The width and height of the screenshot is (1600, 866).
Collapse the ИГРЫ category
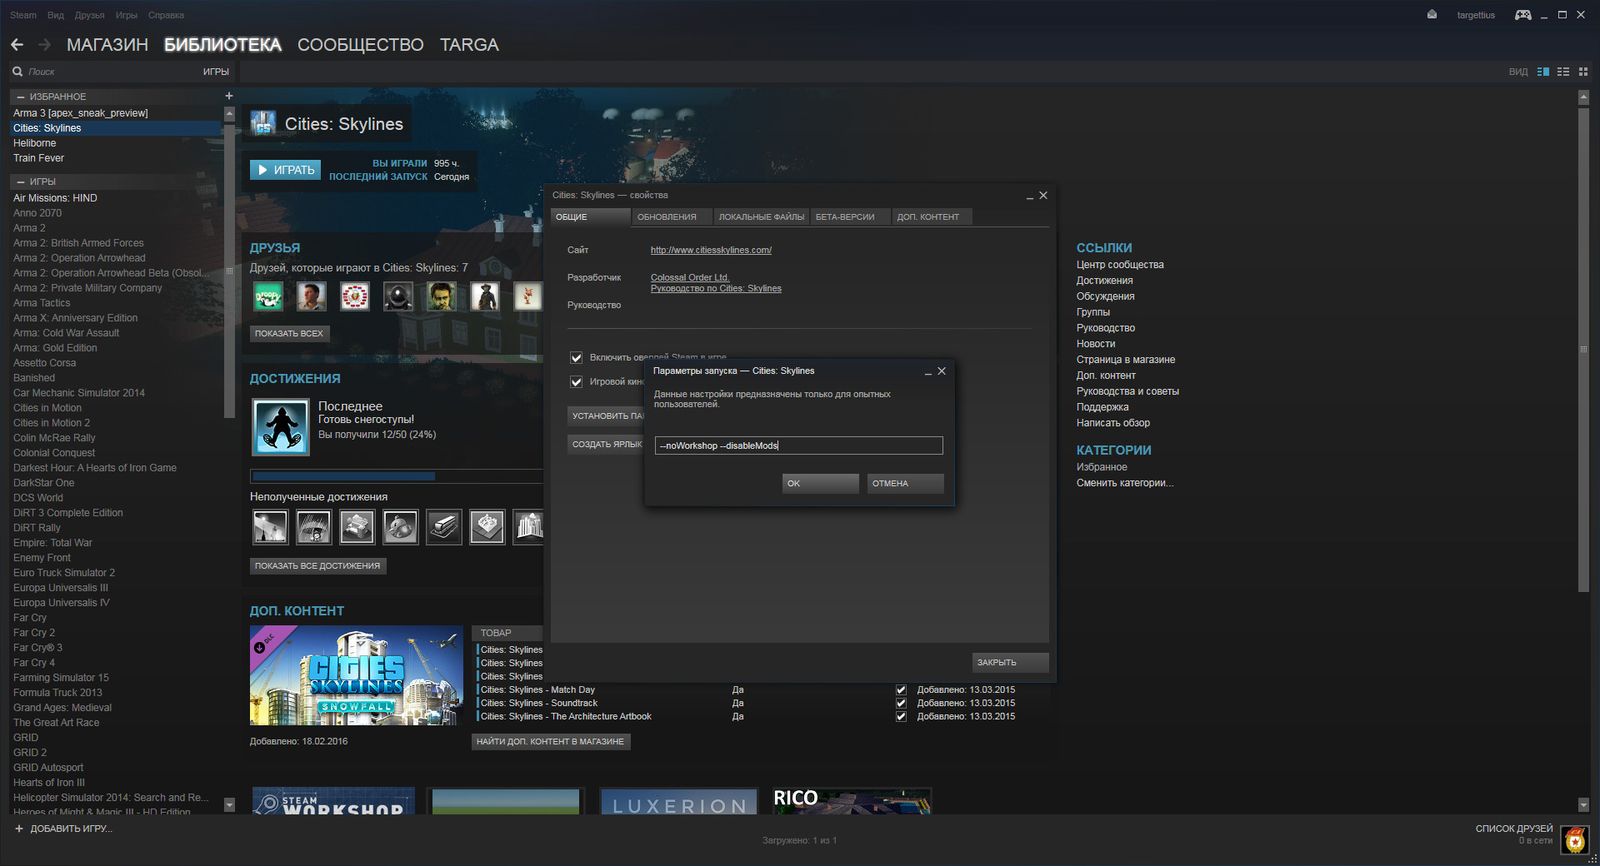[21, 182]
